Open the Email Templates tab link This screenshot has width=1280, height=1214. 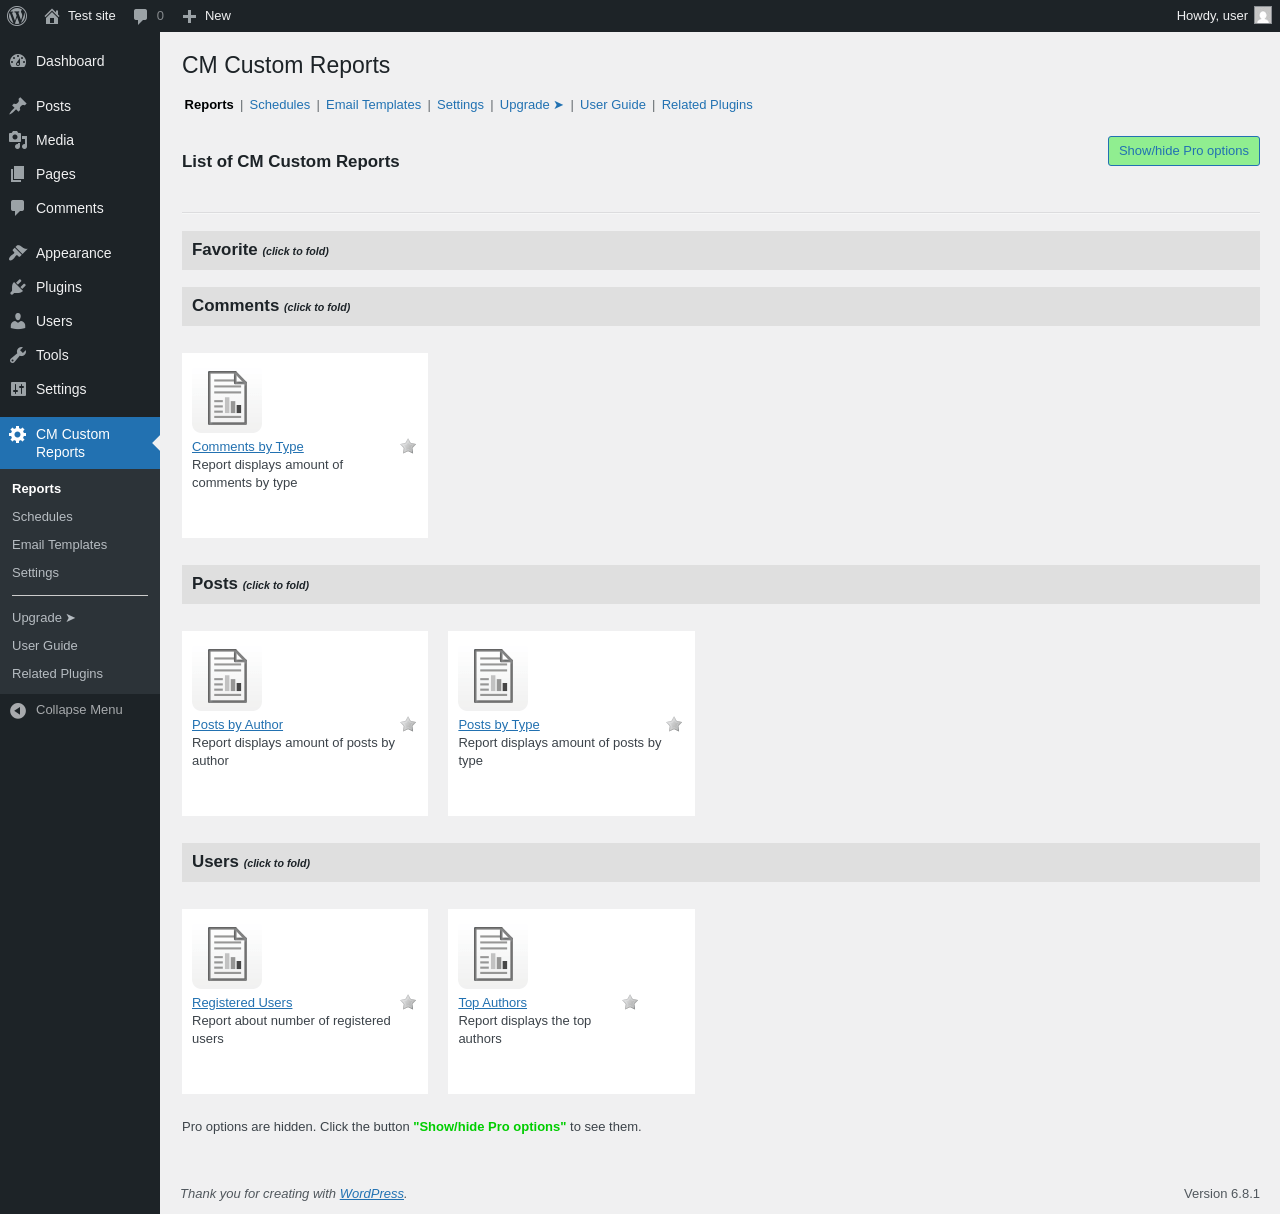pyautogui.click(x=373, y=105)
